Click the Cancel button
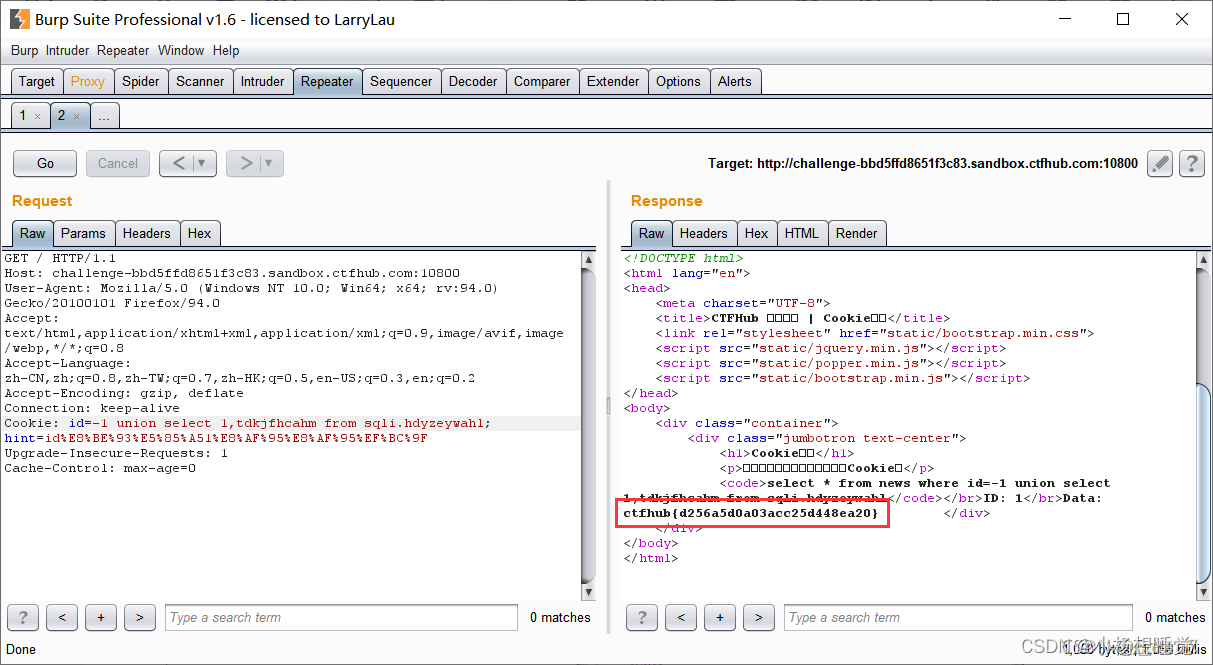1213x665 pixels. [118, 163]
